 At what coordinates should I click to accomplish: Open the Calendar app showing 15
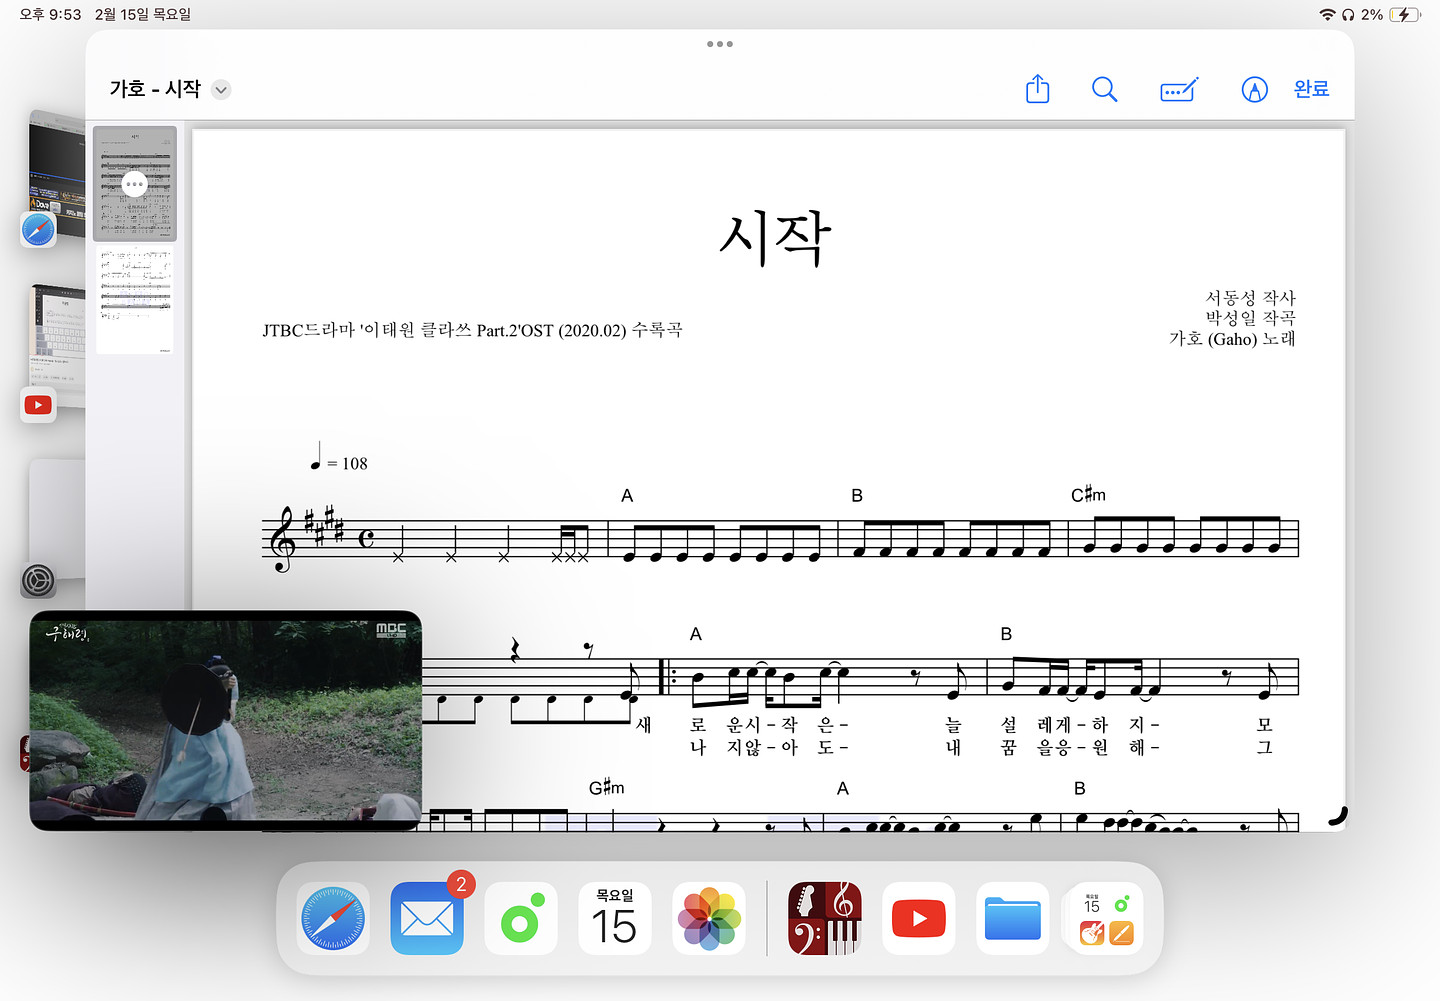click(x=614, y=918)
